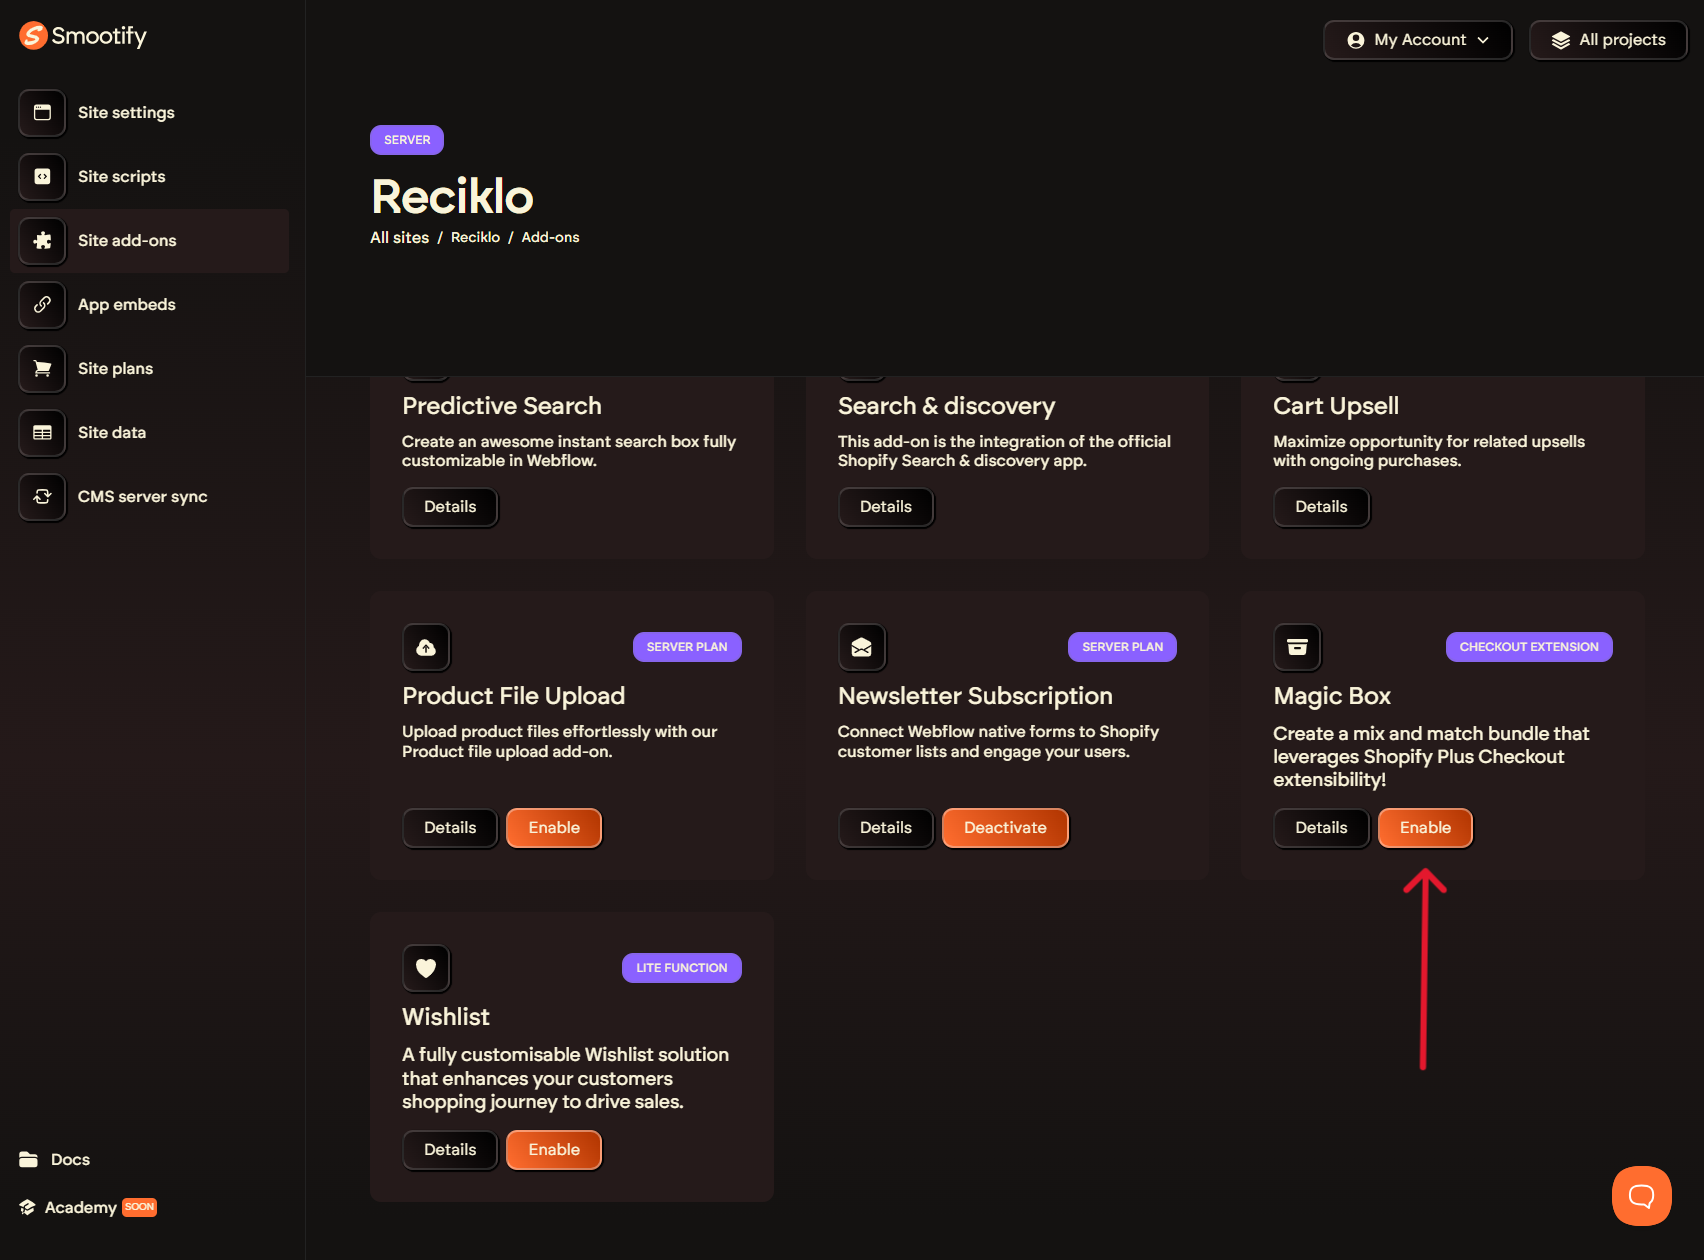Click the Smootify logo

[83, 36]
